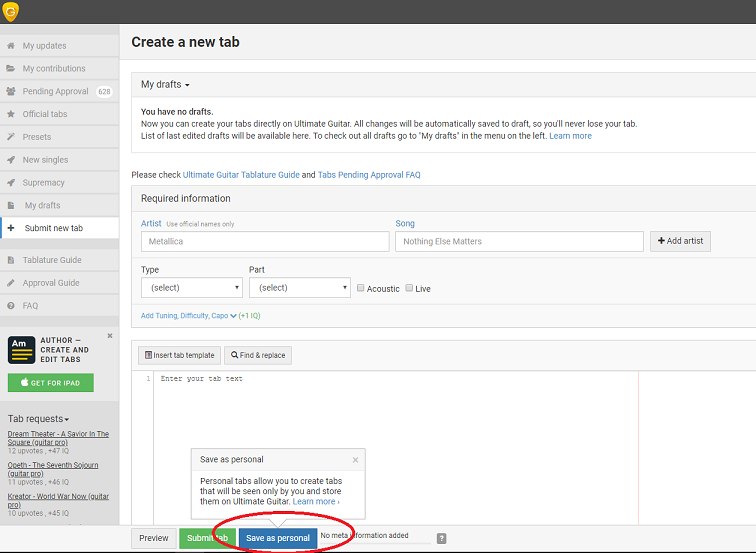Click the Song input field
The width and height of the screenshot is (756, 553).
[519, 242]
